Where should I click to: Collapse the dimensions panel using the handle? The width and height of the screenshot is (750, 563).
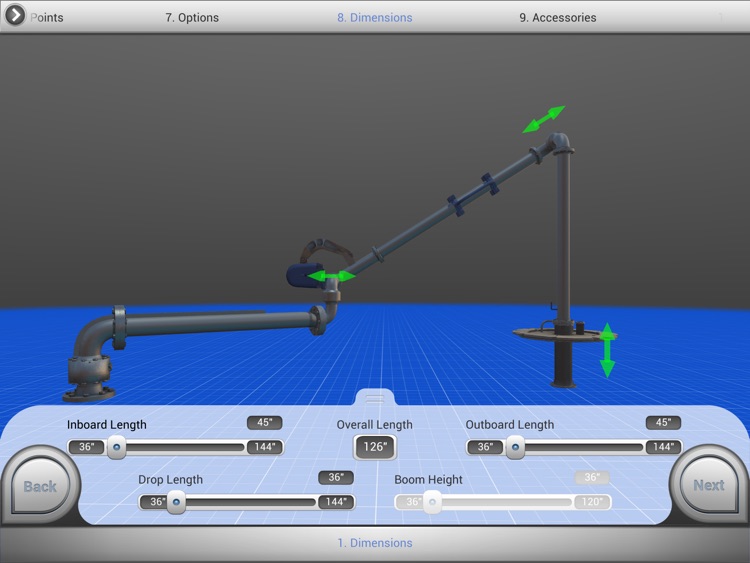(375, 399)
